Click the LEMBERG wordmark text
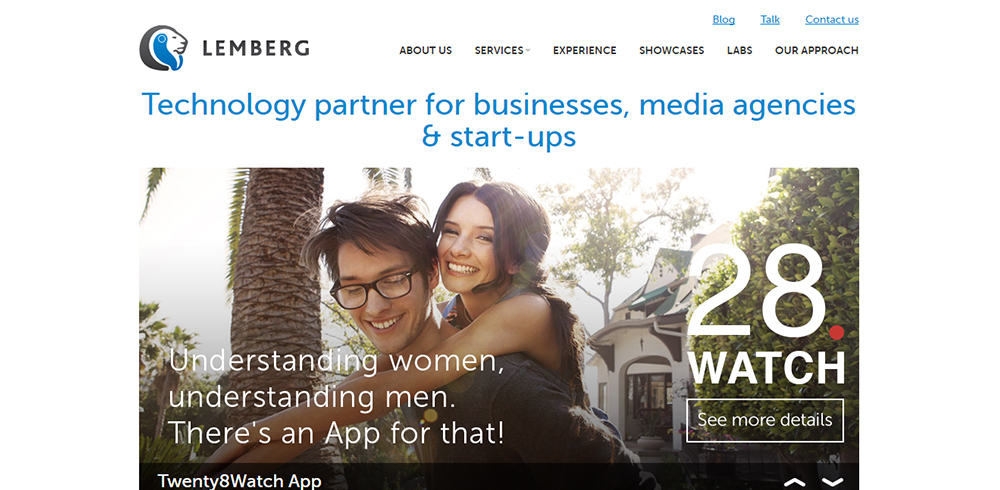Screen dimensions: 1000x490 click(256, 48)
